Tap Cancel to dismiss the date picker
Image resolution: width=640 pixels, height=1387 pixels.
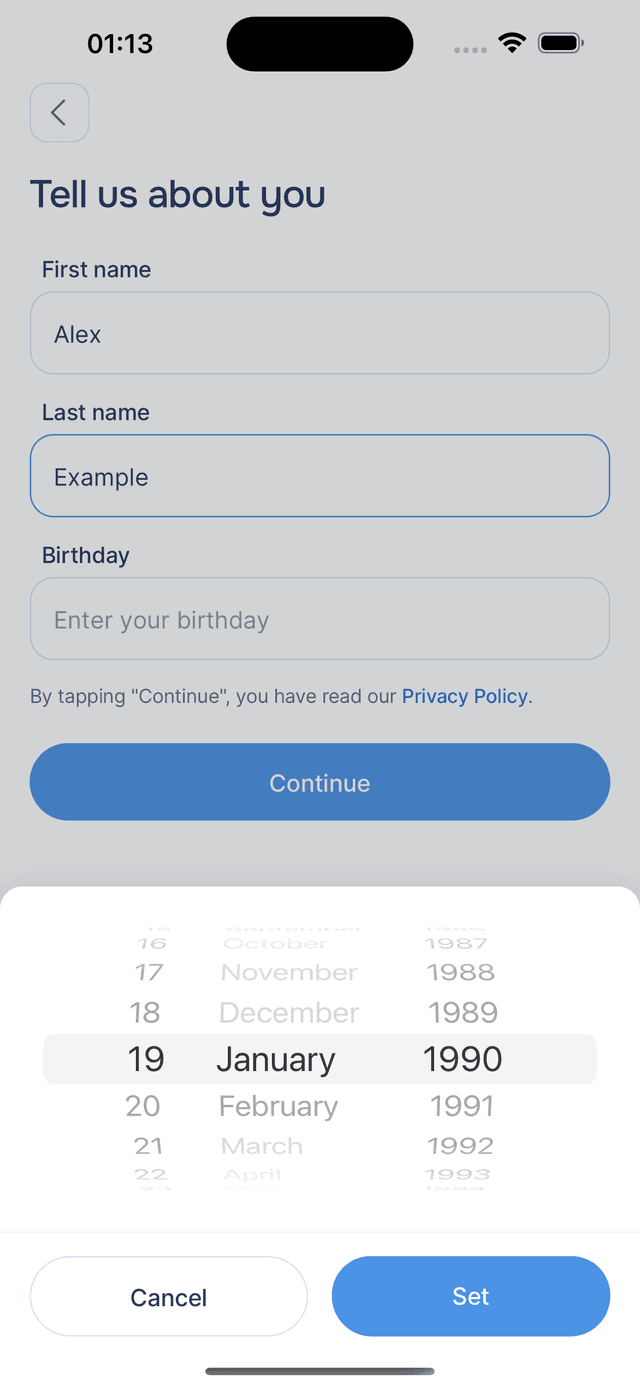169,1296
